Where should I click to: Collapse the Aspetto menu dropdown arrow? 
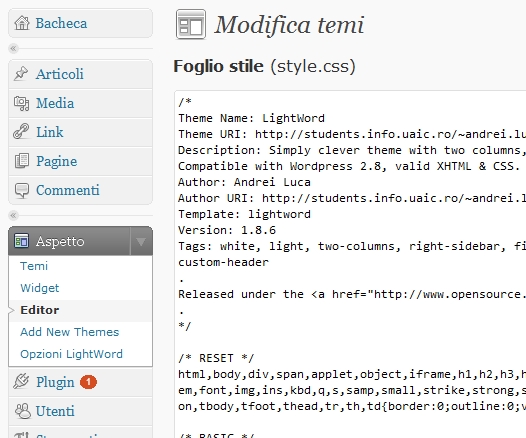pyautogui.click(x=141, y=241)
